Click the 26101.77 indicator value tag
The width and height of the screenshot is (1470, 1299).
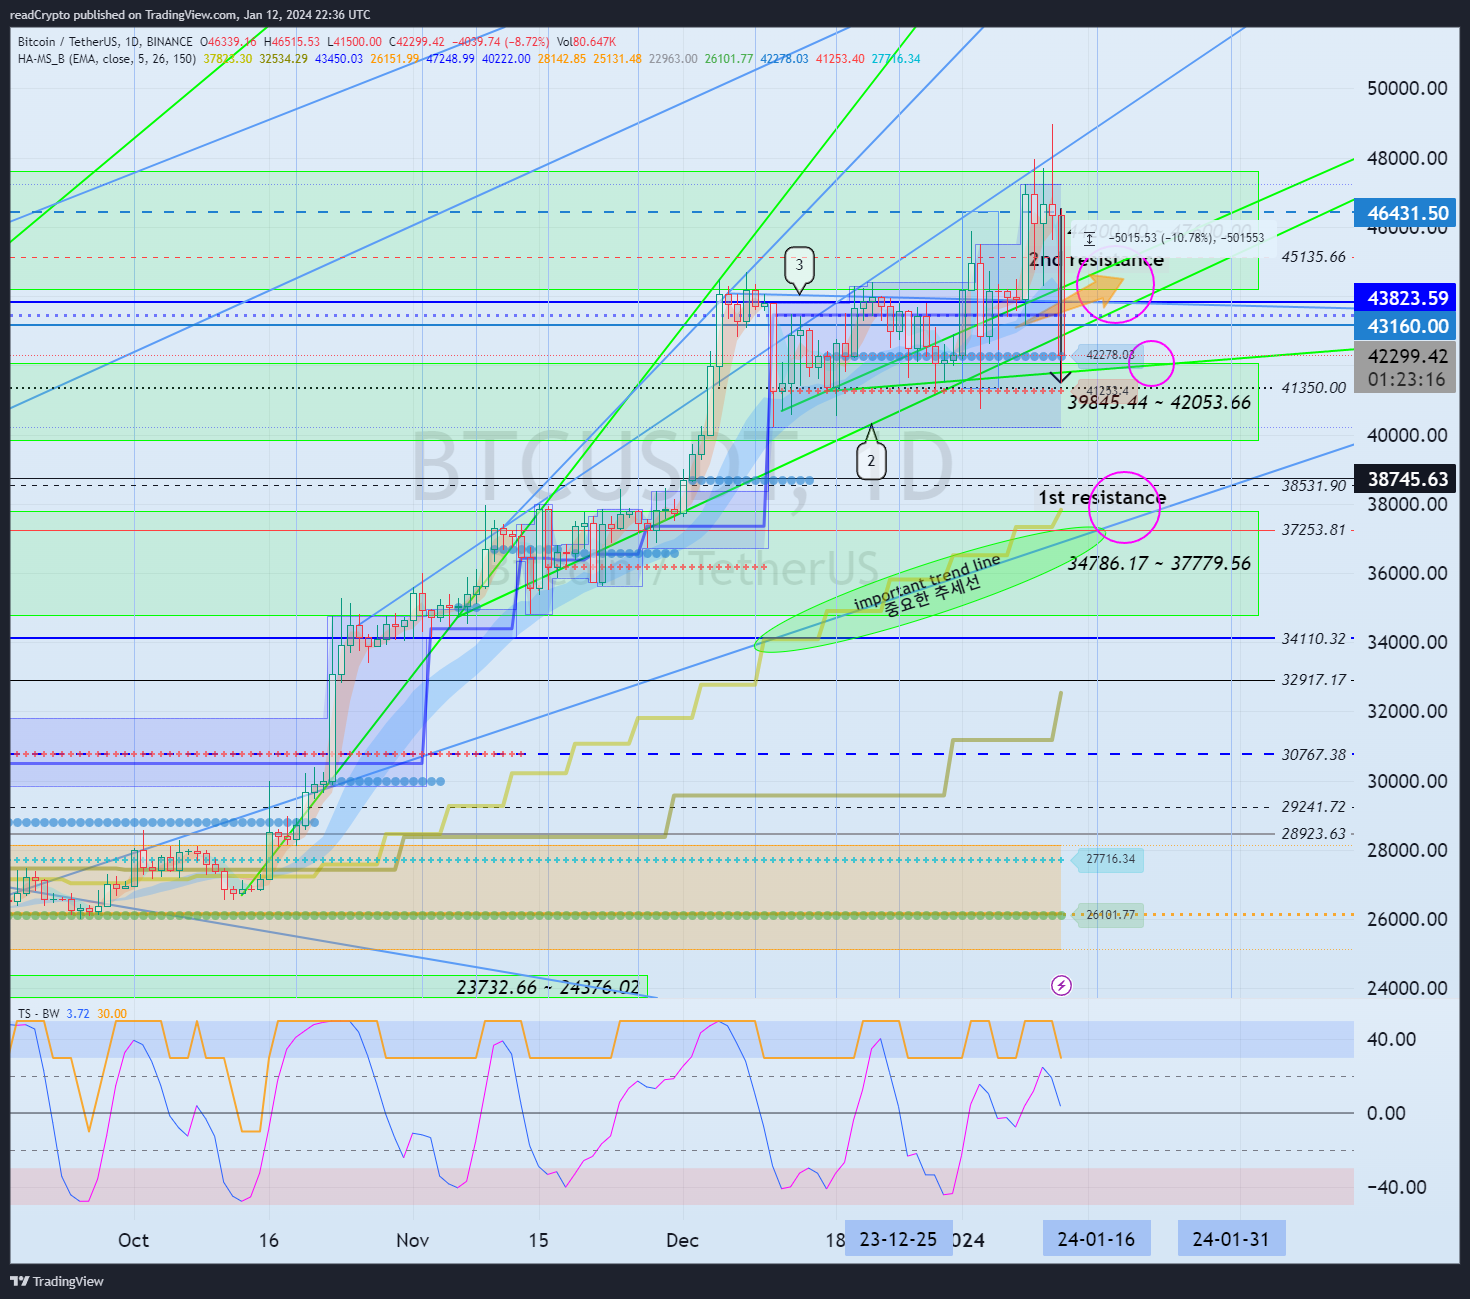pyautogui.click(x=1110, y=915)
